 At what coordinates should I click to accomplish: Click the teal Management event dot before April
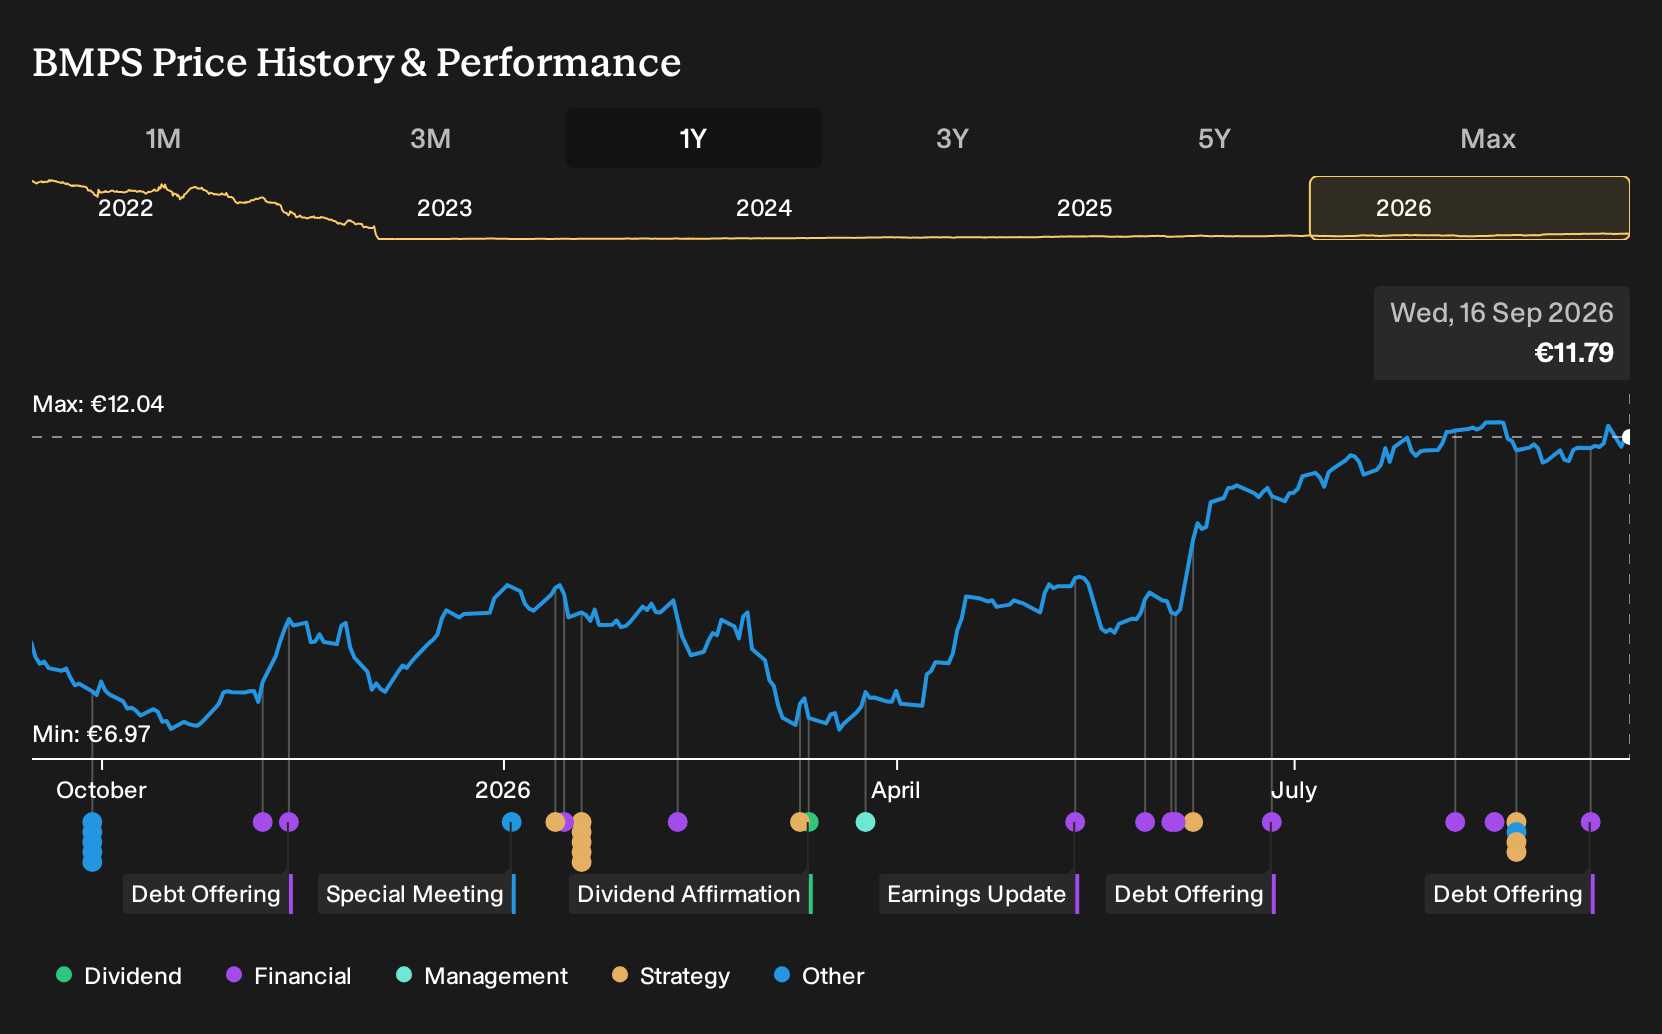pos(866,822)
